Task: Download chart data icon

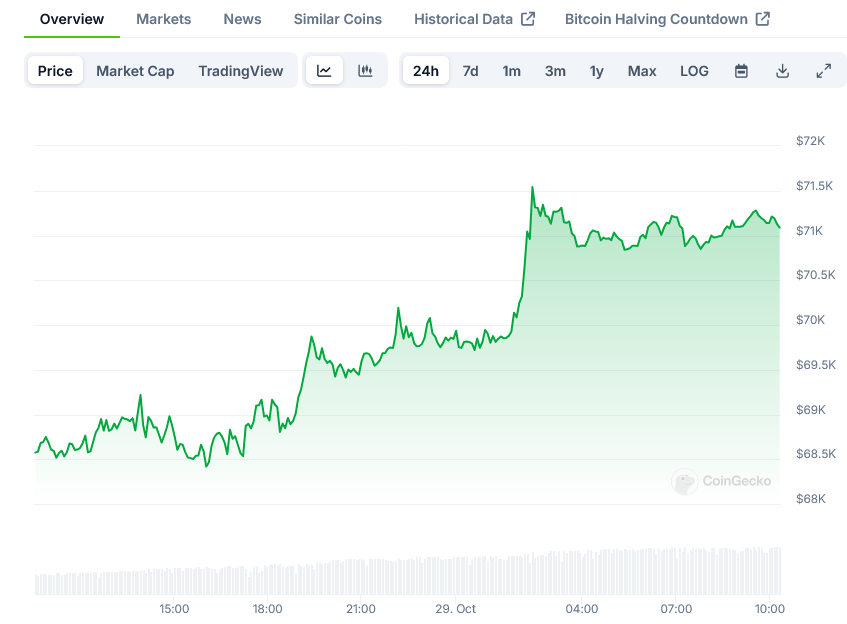Action: [x=782, y=71]
